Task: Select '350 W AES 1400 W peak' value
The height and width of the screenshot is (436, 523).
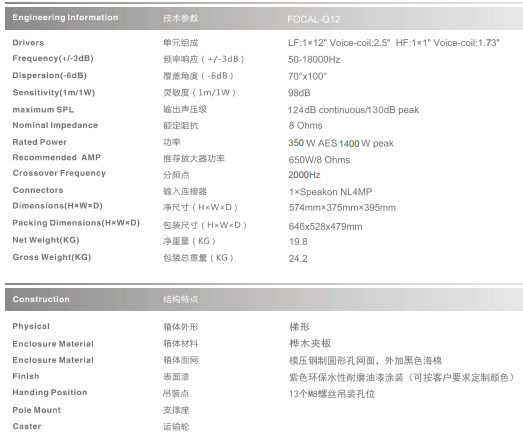Action: (341, 143)
